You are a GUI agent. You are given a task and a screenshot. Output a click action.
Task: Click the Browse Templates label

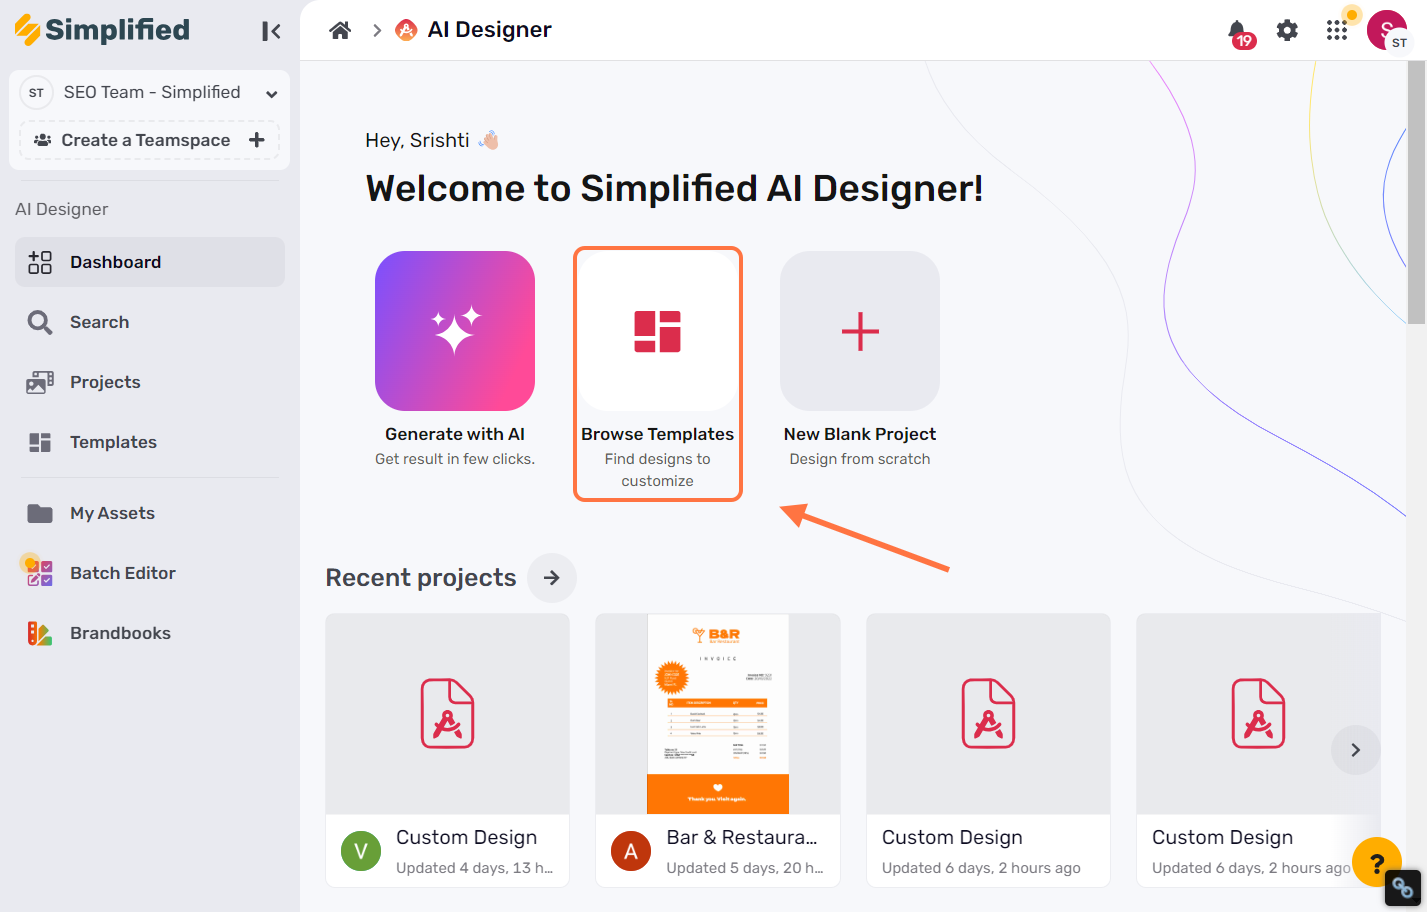click(657, 434)
